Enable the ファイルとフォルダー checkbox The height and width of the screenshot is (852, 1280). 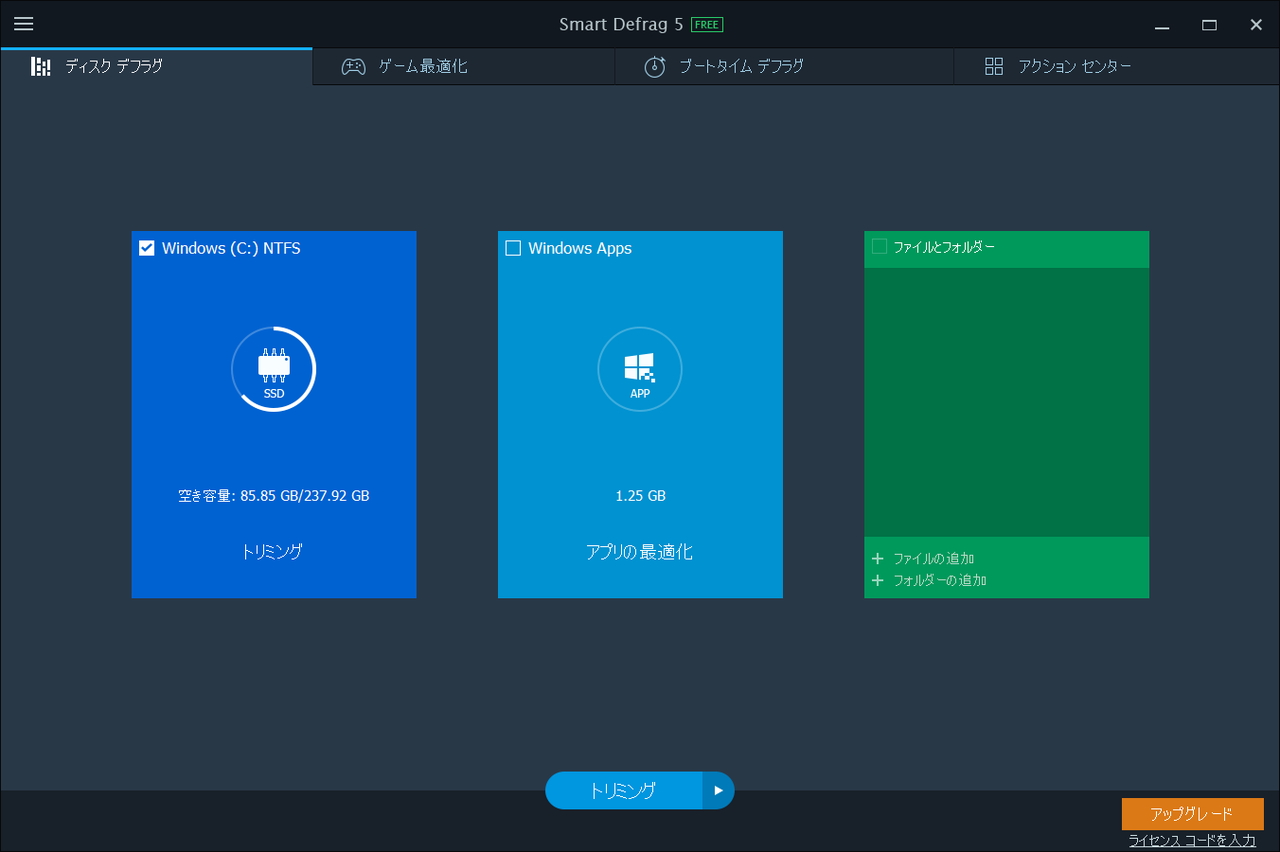click(x=879, y=245)
